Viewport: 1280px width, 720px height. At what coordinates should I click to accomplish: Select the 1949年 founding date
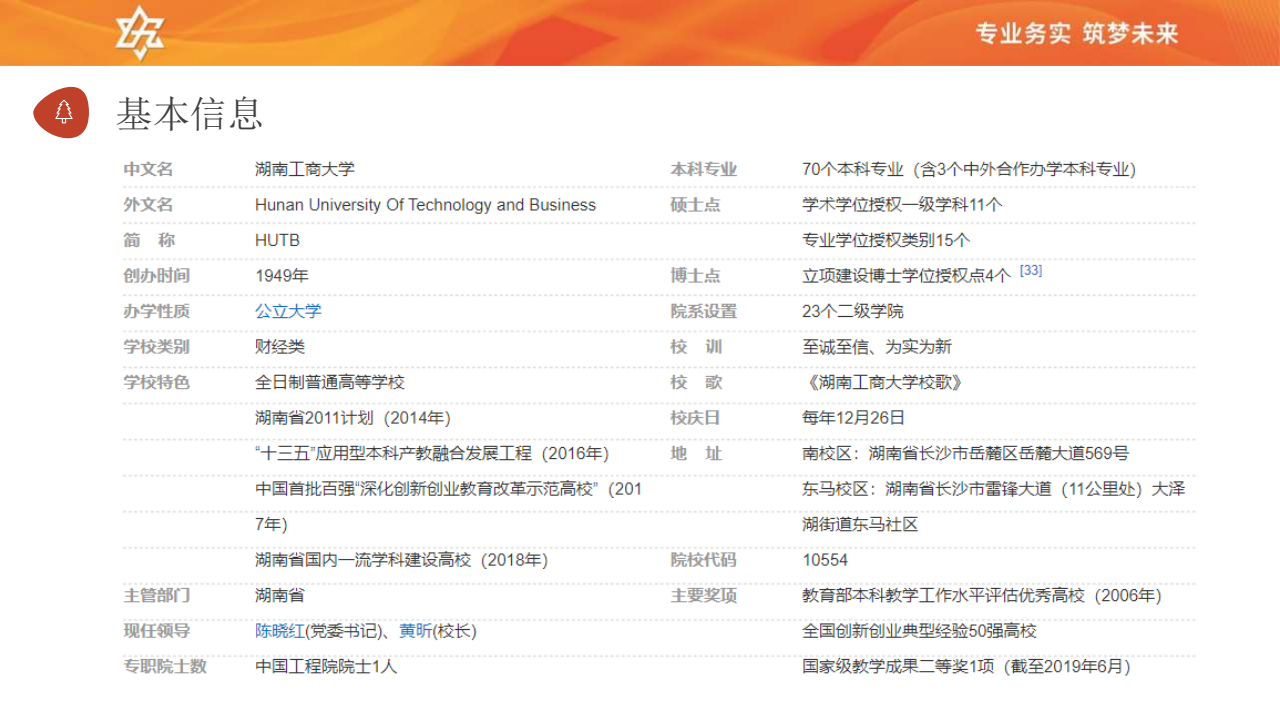click(x=281, y=276)
